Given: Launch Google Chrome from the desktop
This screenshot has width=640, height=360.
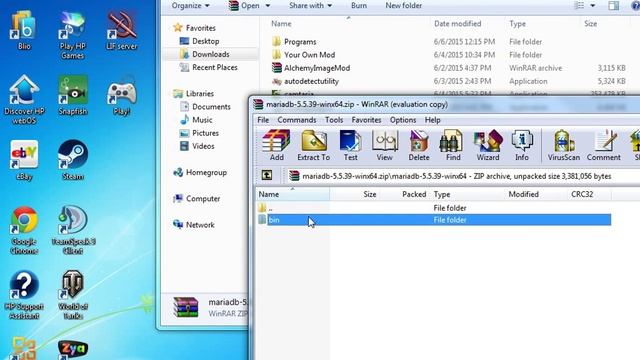Looking at the screenshot, I should [24, 230].
